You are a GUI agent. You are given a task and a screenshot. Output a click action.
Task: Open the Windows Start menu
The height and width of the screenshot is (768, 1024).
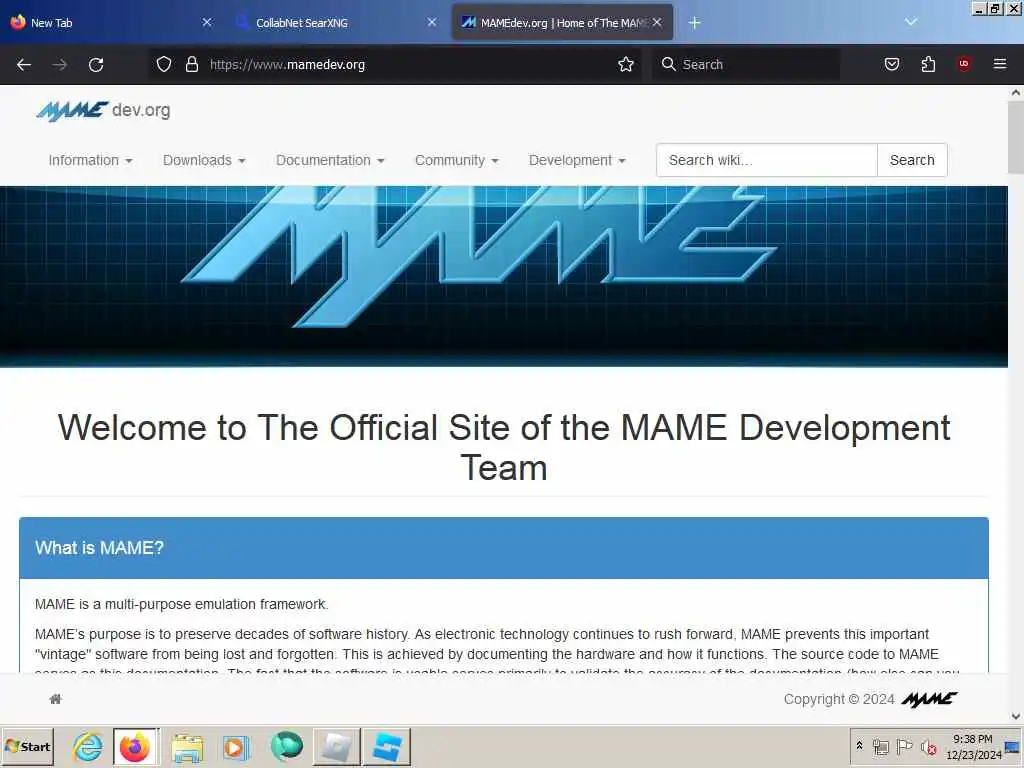(27, 747)
